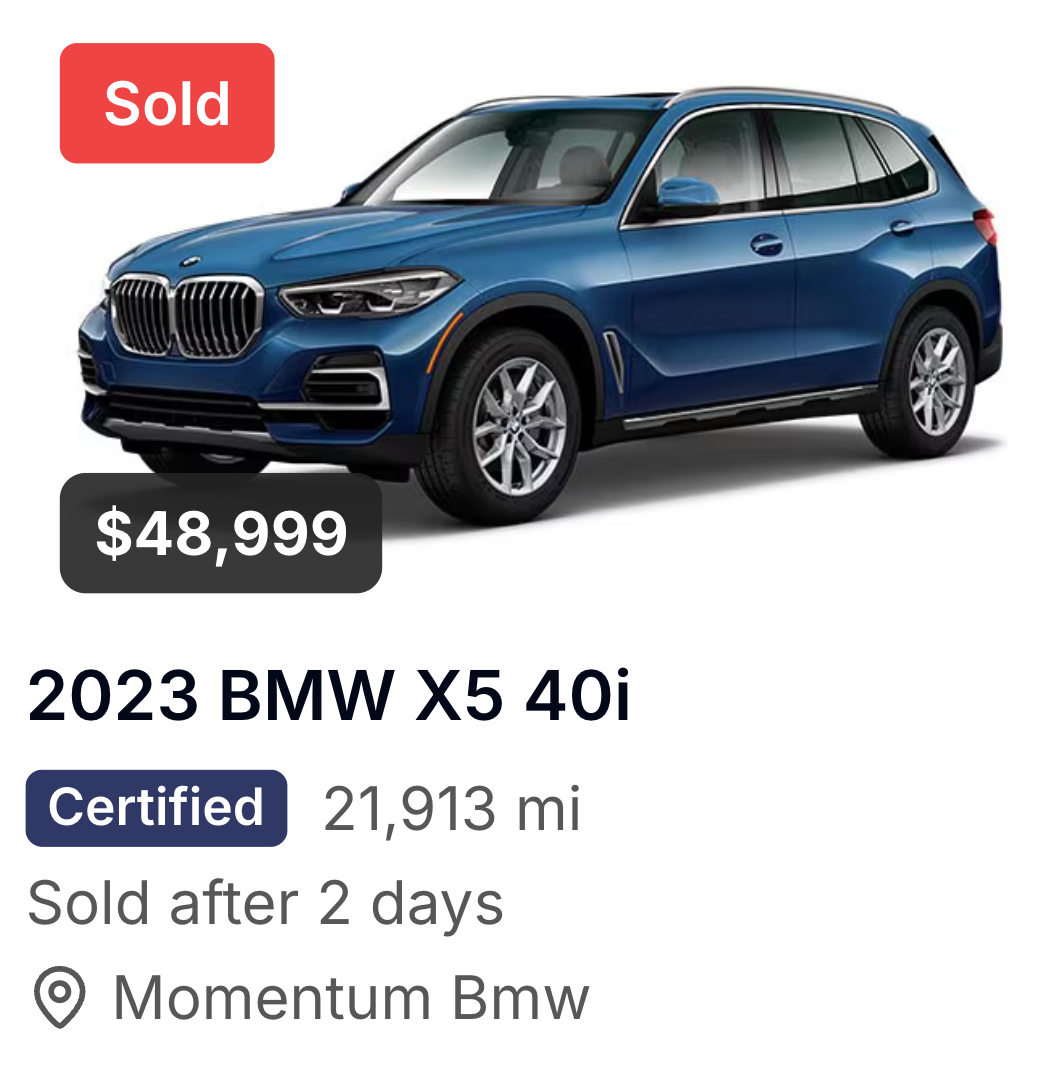This screenshot has height=1070, width=1054.
Task: Click the car's front kidney grille
Action: (186, 316)
